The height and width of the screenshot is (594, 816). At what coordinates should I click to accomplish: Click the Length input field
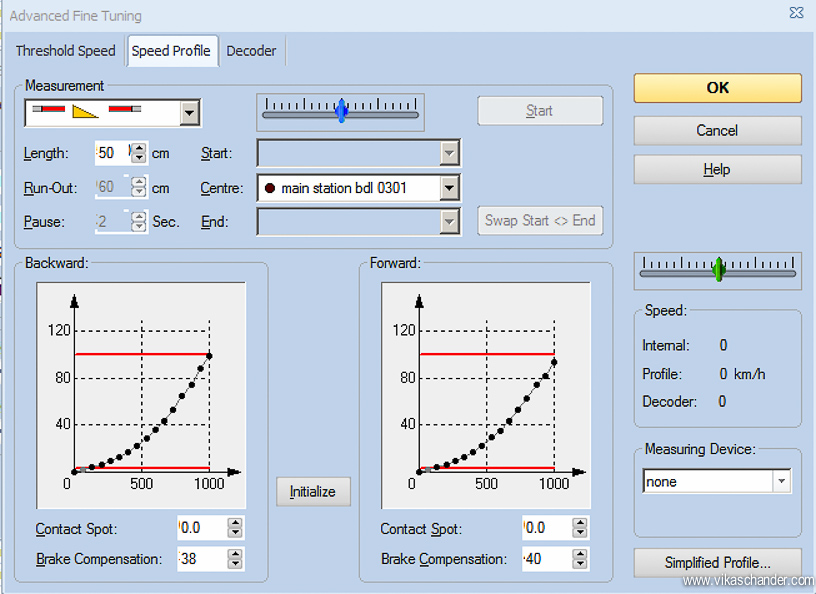point(112,153)
